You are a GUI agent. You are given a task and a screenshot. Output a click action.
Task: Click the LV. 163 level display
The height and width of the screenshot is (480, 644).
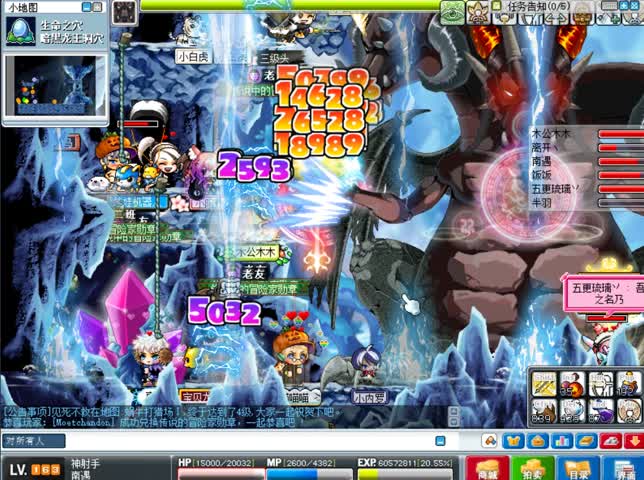(34, 470)
